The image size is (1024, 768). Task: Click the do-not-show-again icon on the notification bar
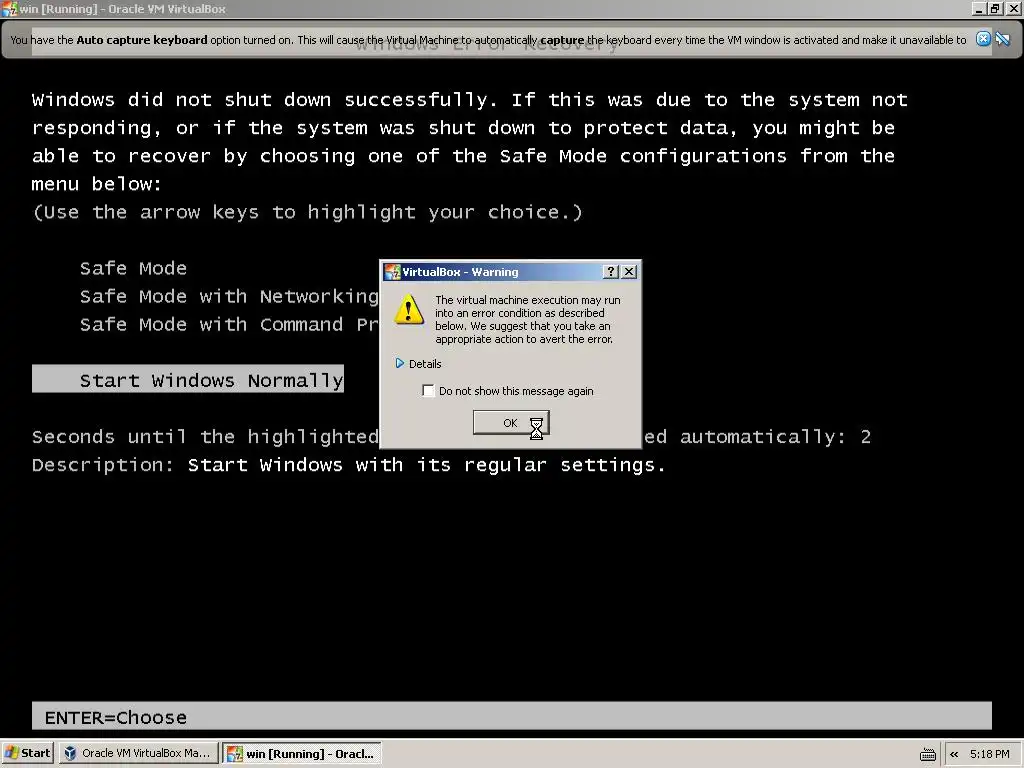(1002, 39)
